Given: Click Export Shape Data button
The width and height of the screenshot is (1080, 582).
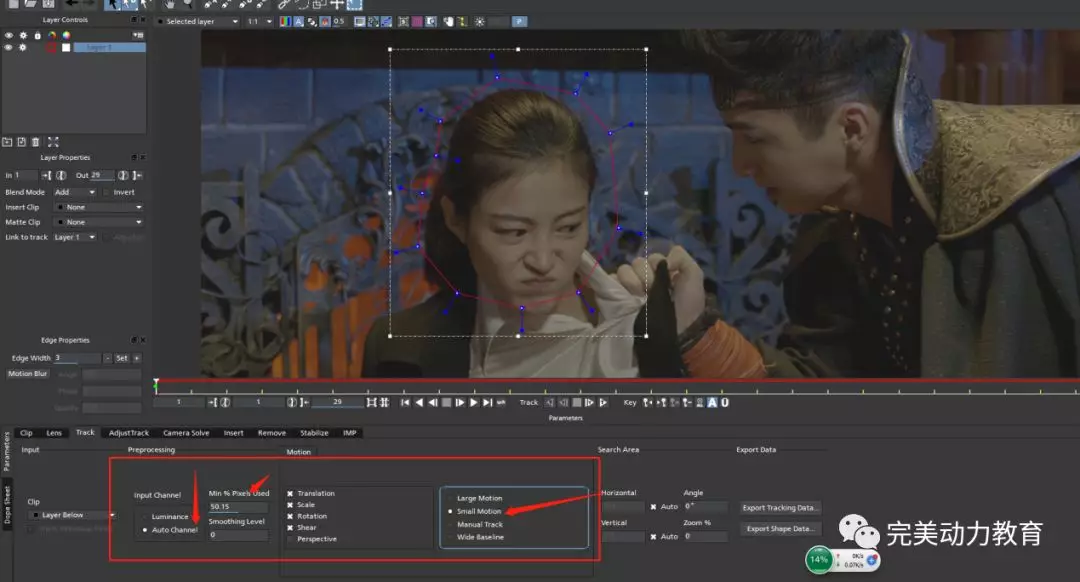Looking at the screenshot, I should (781, 529).
